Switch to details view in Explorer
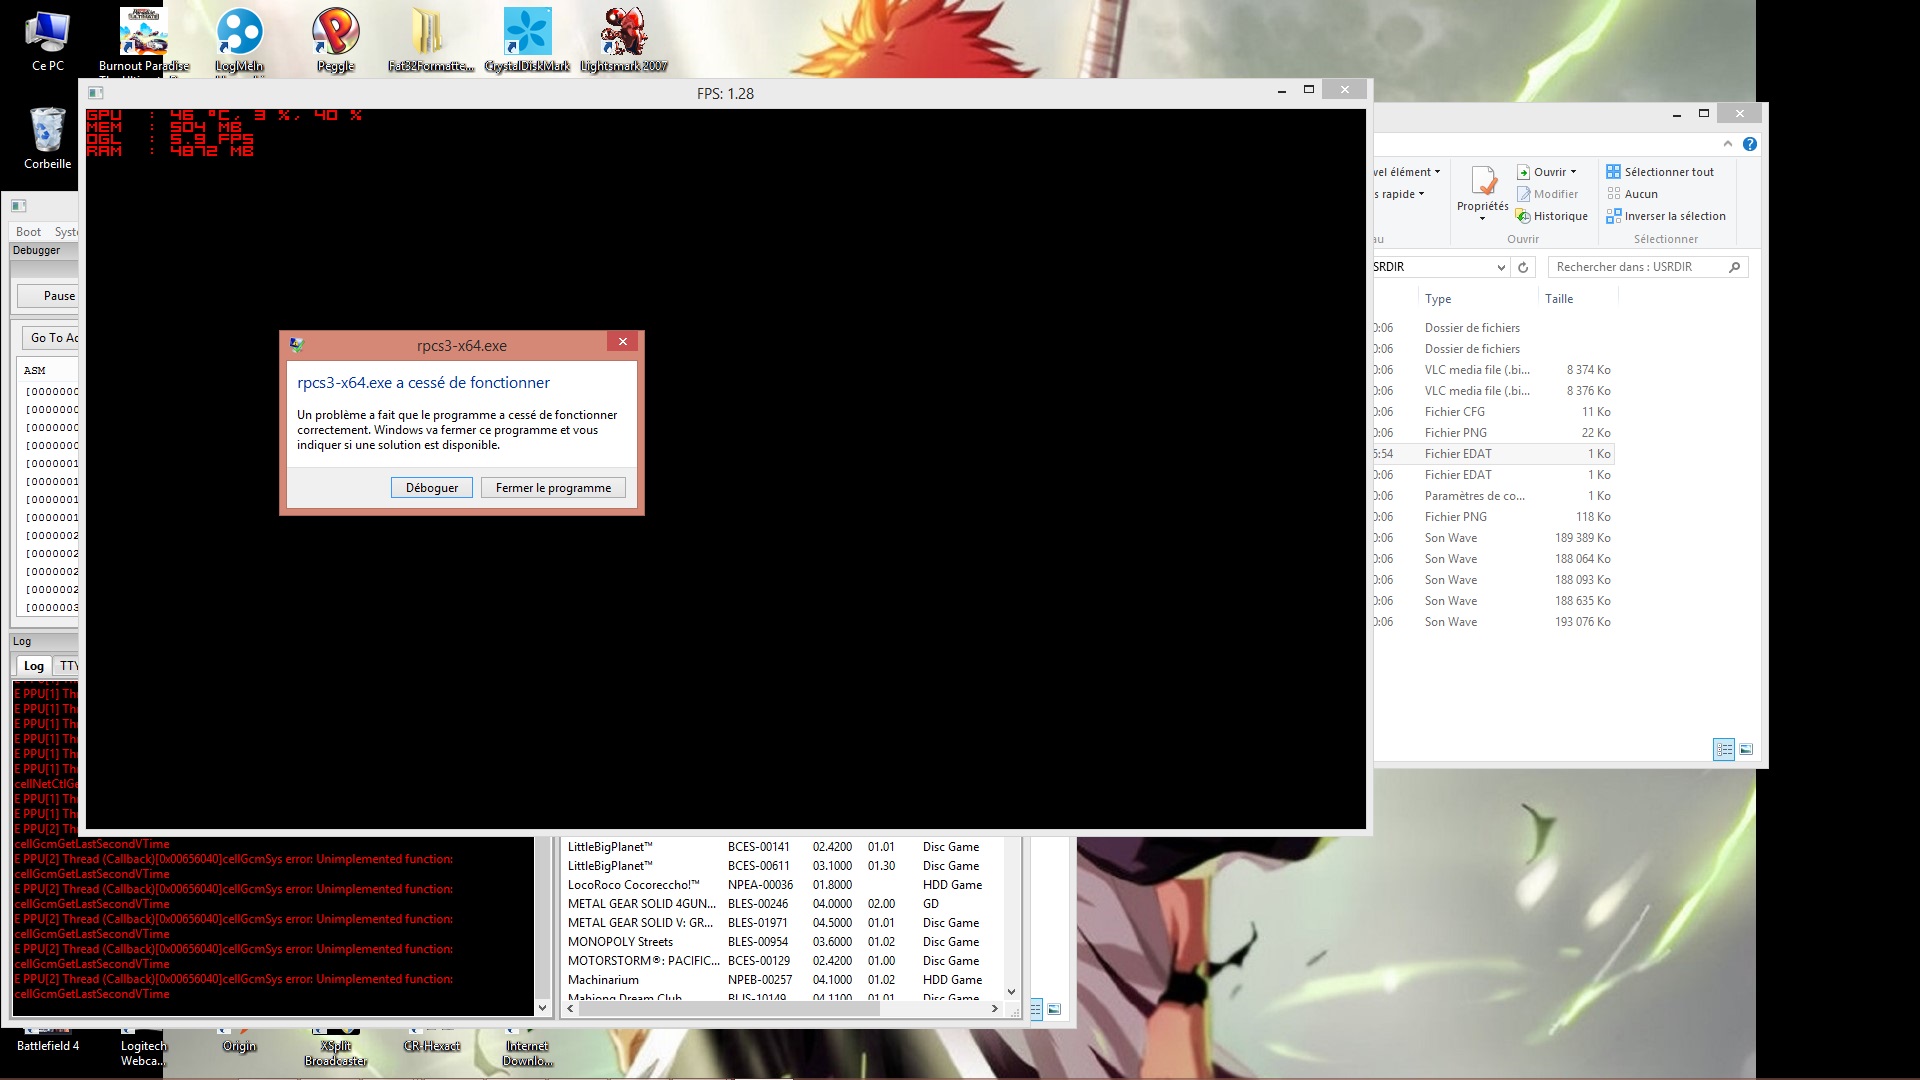 (x=1723, y=749)
